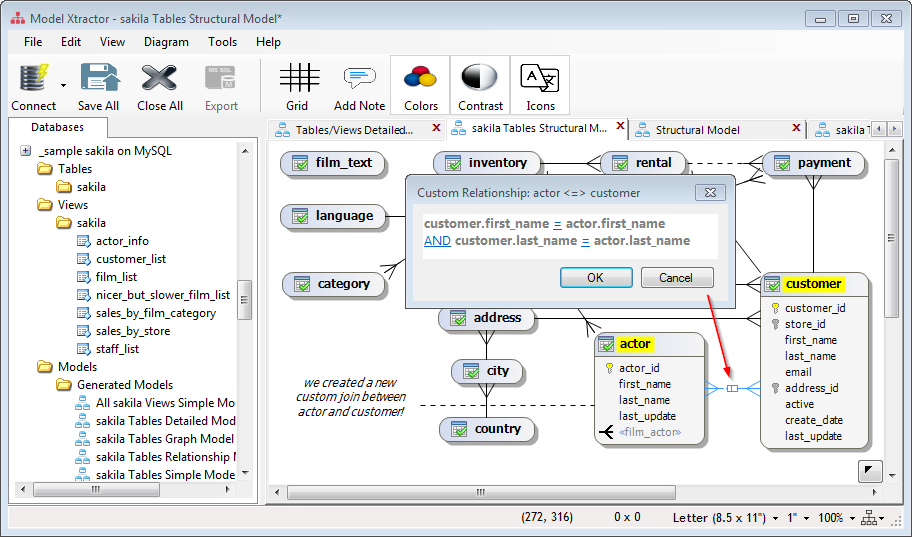This screenshot has height=537, width=912.
Task: Open the Connect dropdown arrow
Action: coord(63,86)
